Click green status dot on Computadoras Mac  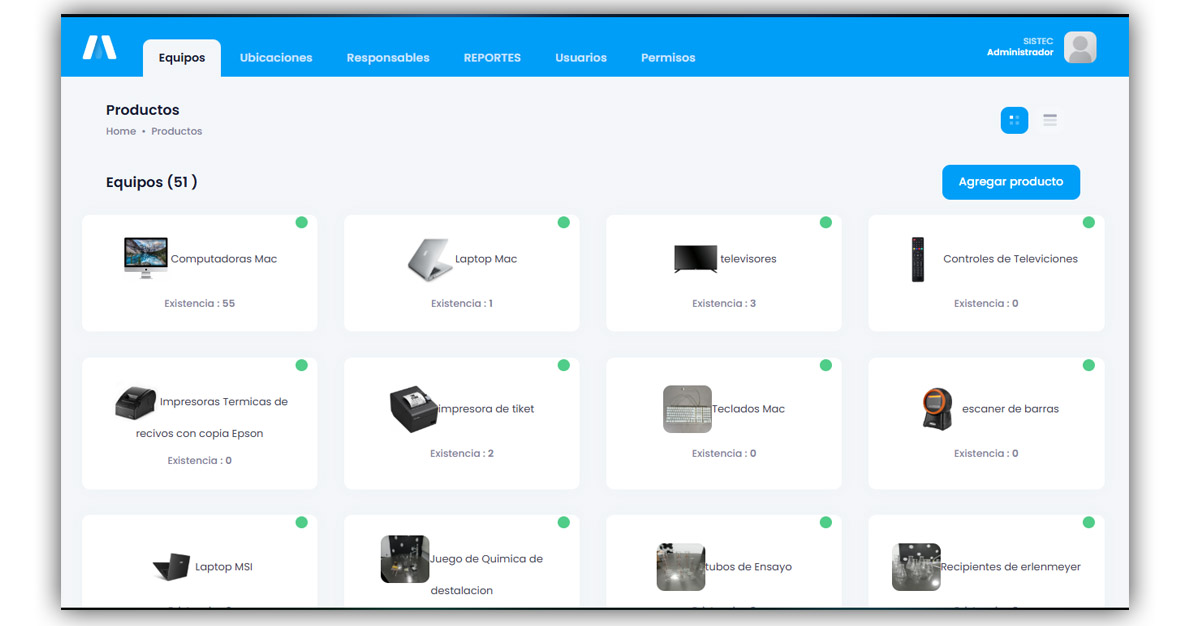tap(301, 222)
